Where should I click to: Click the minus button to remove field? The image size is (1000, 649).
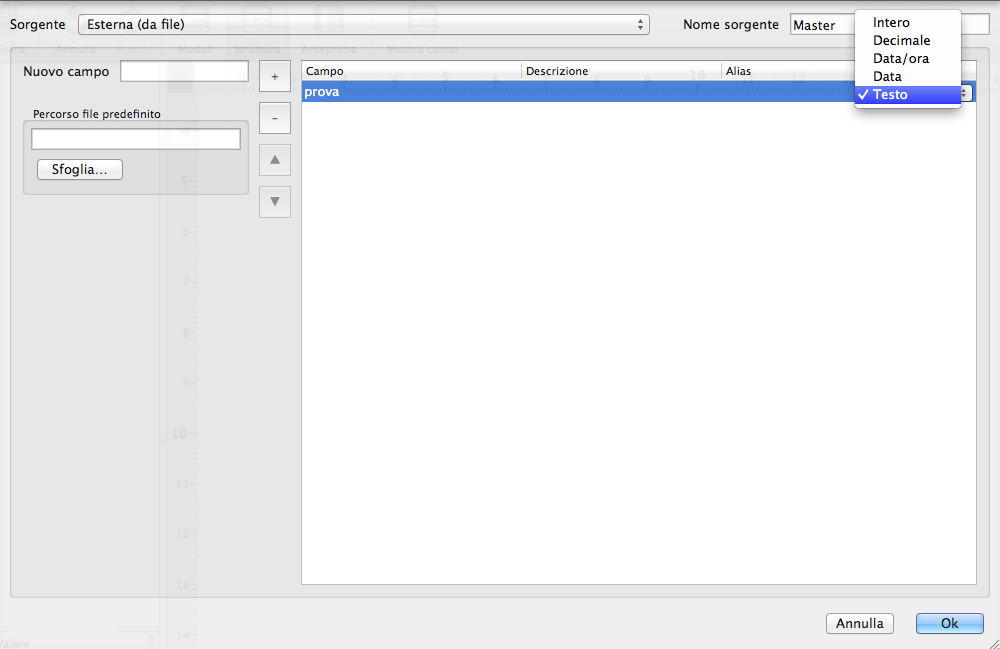pyautogui.click(x=274, y=118)
